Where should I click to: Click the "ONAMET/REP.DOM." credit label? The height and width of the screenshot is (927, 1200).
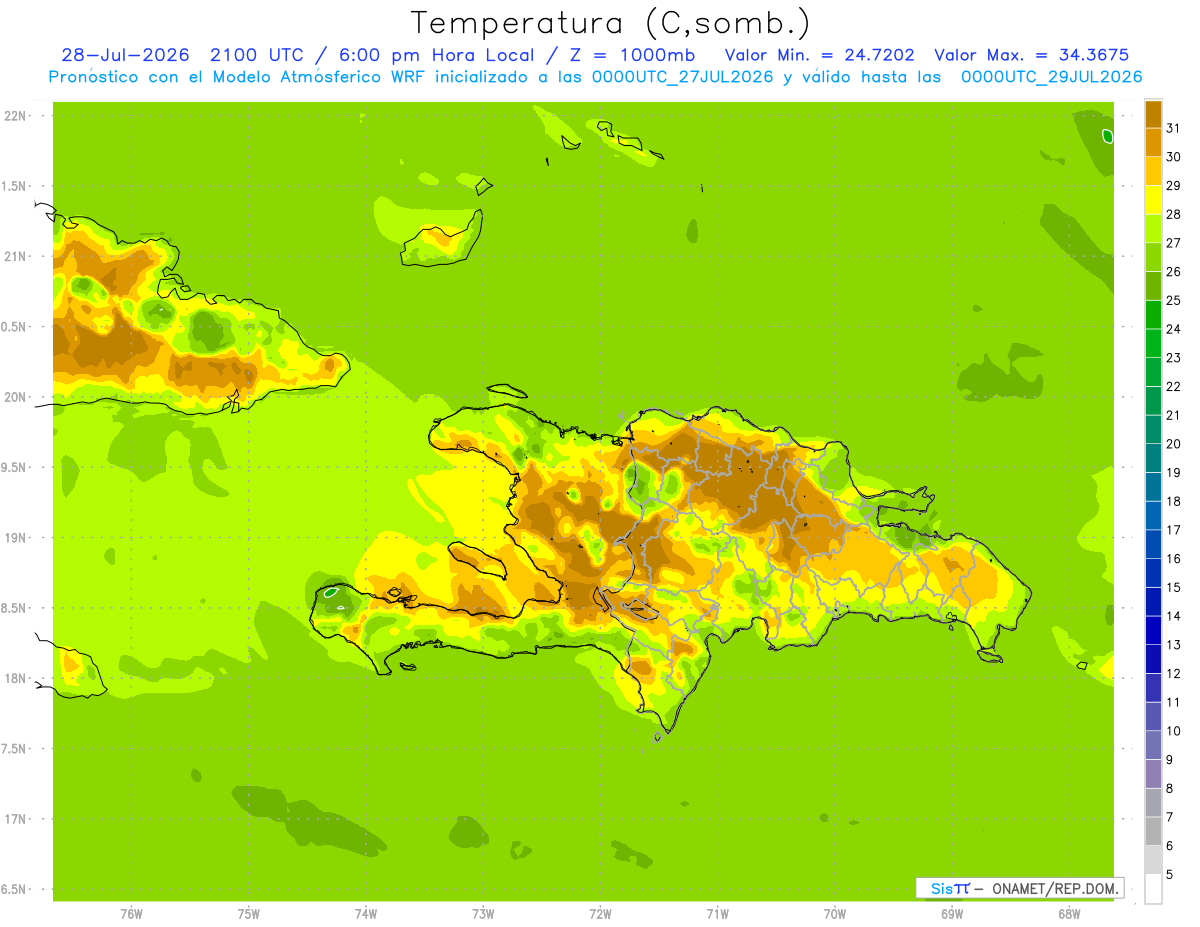click(1053, 888)
